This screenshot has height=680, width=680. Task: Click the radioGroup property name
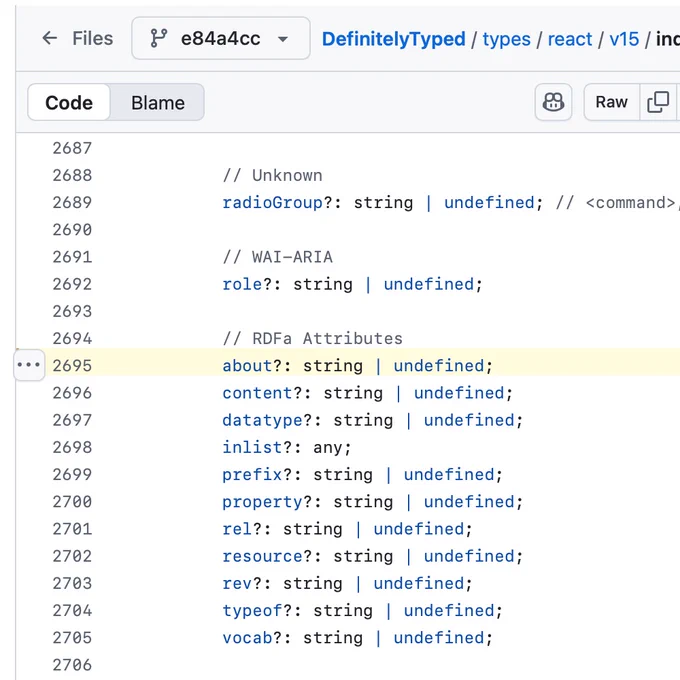pyautogui.click(x=272, y=203)
